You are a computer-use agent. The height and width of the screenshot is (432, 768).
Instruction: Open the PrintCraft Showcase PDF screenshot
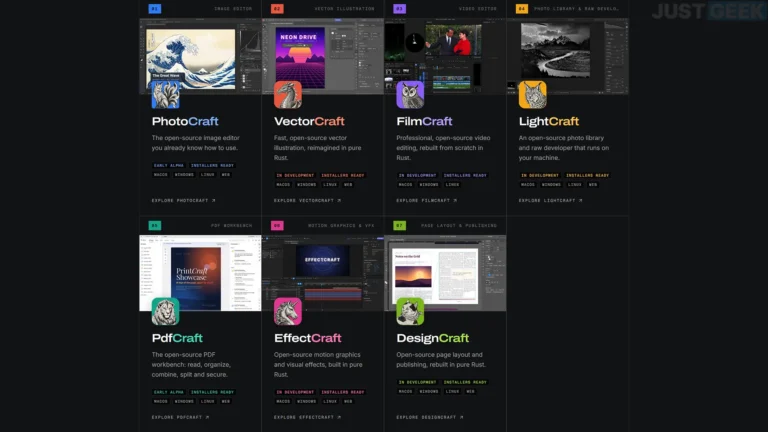[x=200, y=273]
